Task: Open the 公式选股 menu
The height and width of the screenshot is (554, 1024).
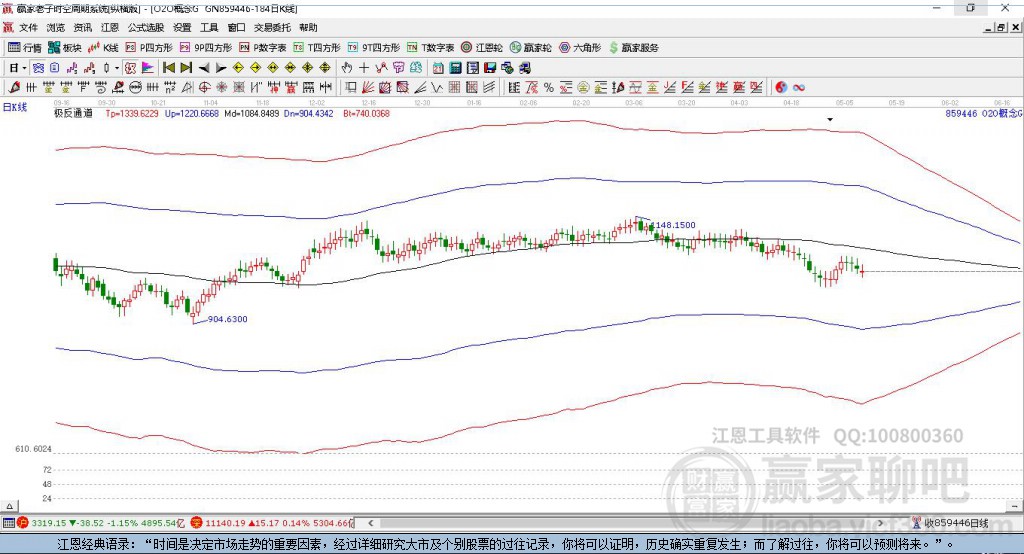Action: [x=146, y=27]
